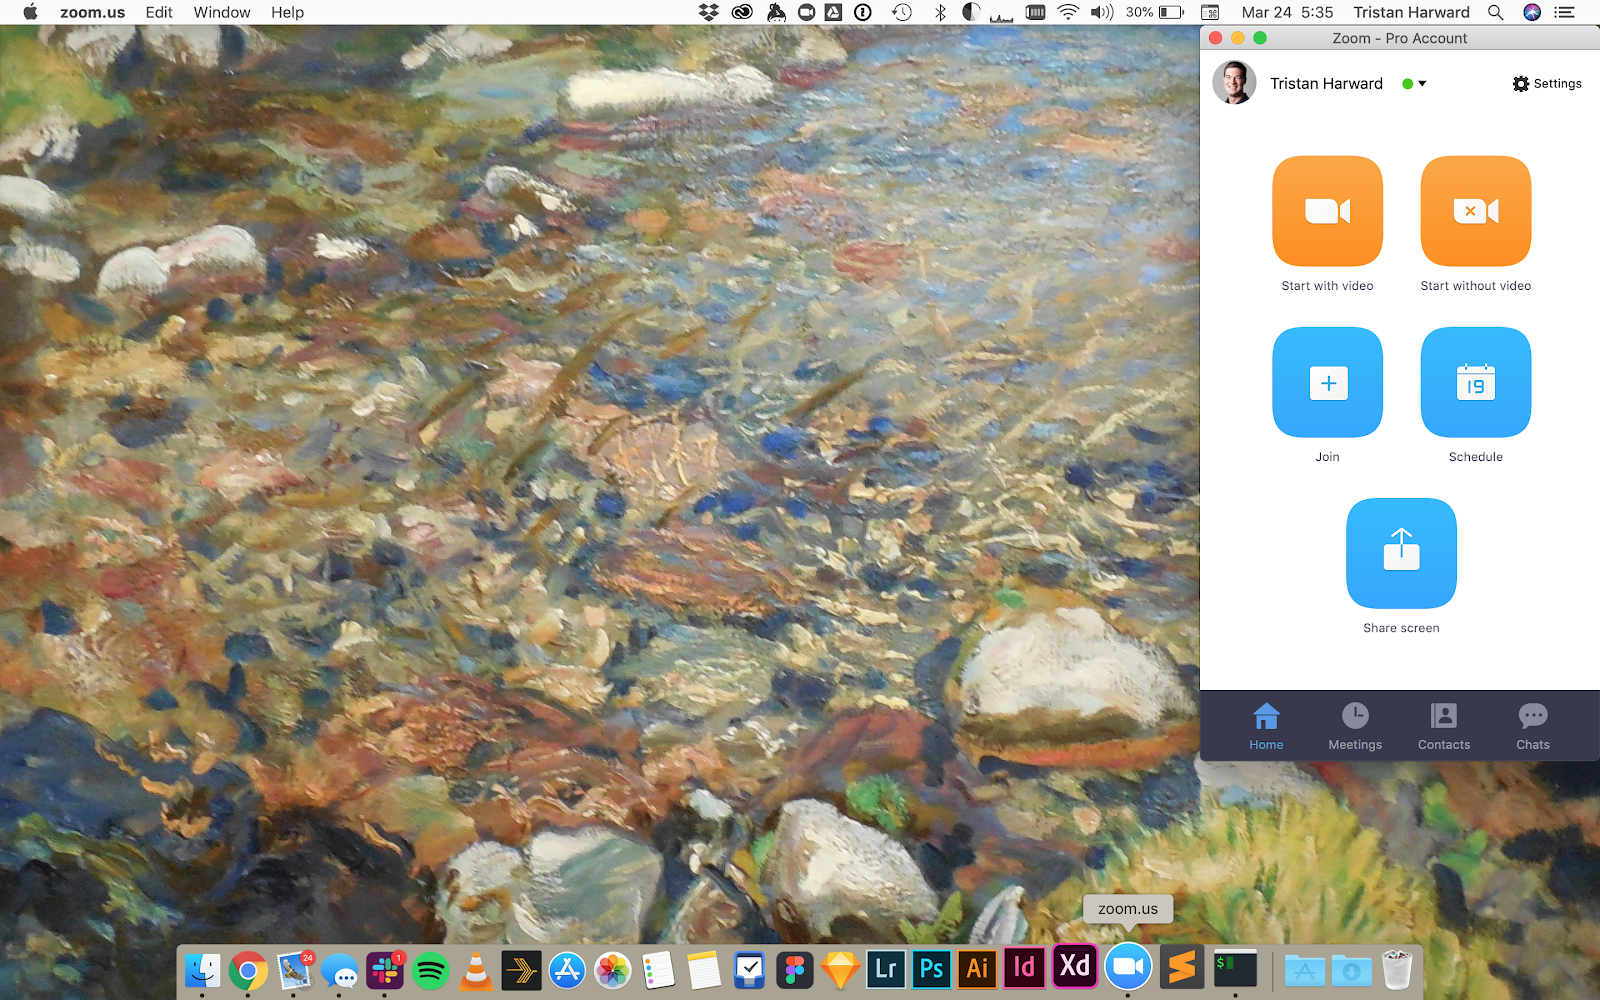Start a meeting with video
The image size is (1600, 1000).
(x=1327, y=211)
